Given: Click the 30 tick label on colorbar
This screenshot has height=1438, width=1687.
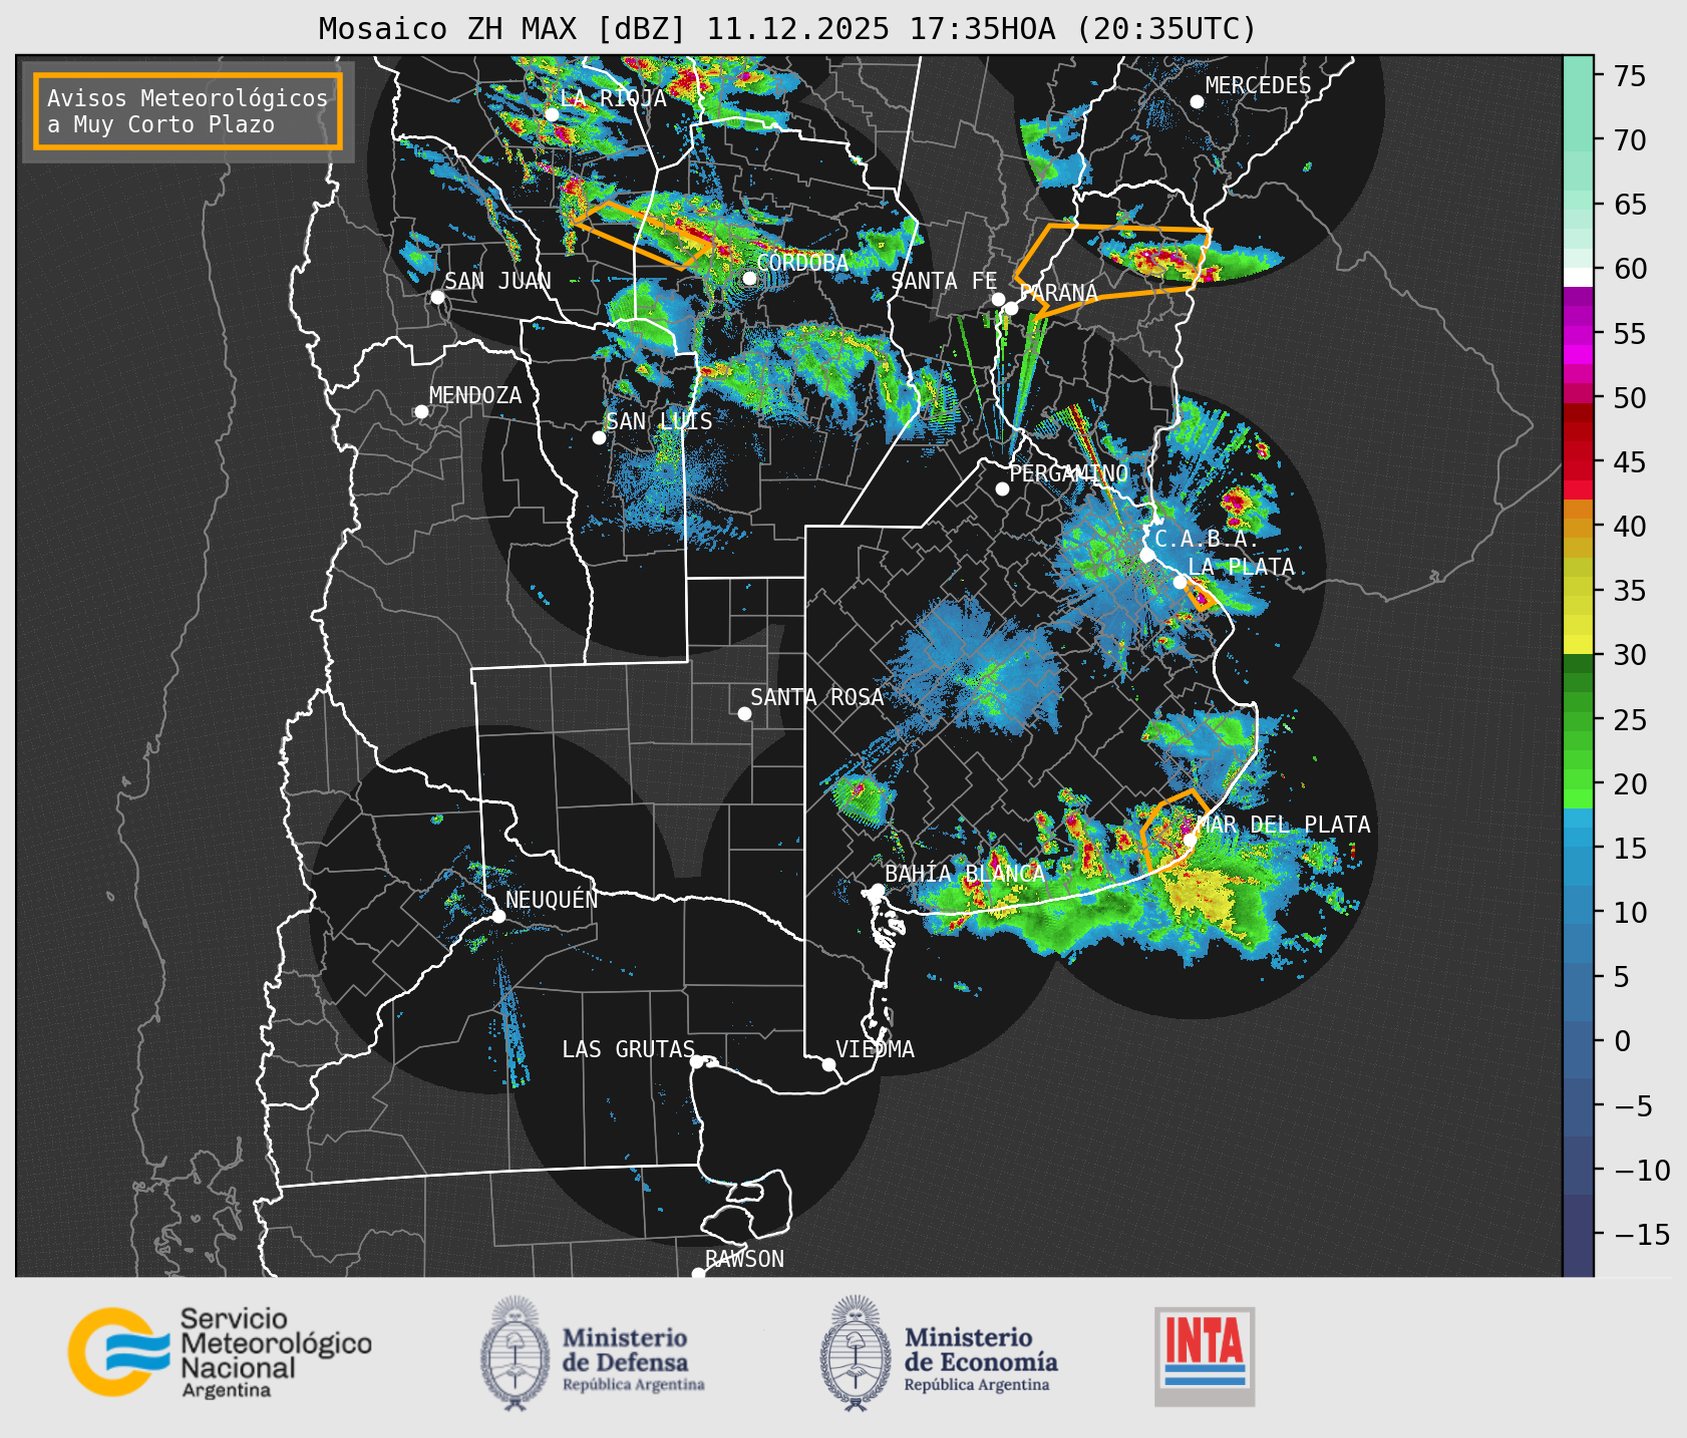Looking at the screenshot, I should click(x=1629, y=655).
